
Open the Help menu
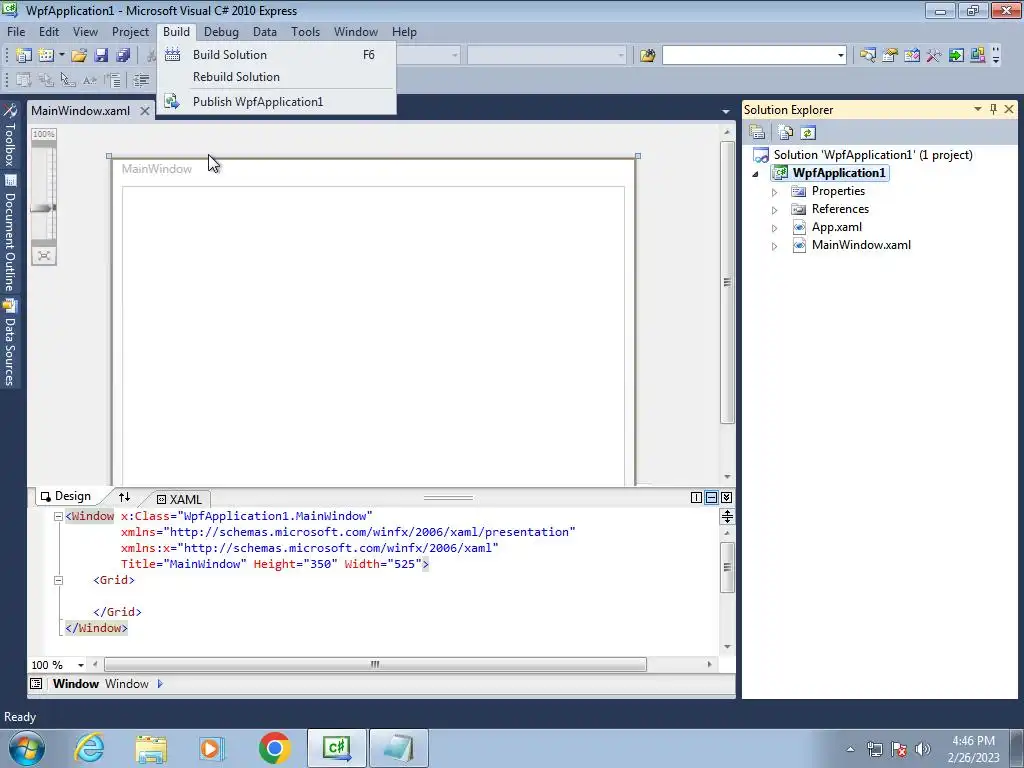click(x=404, y=31)
